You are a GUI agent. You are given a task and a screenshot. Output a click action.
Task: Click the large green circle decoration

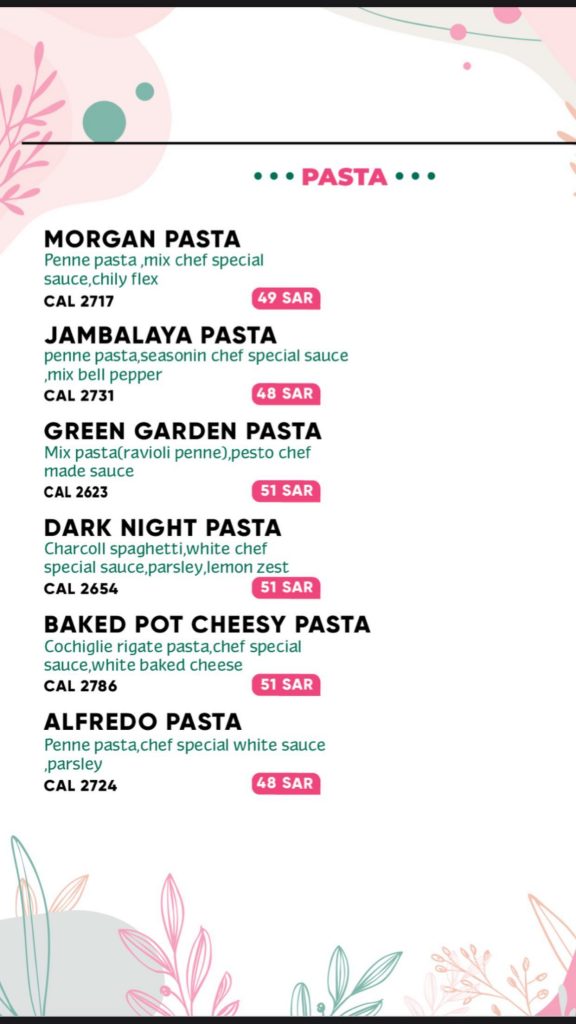pos(104,121)
